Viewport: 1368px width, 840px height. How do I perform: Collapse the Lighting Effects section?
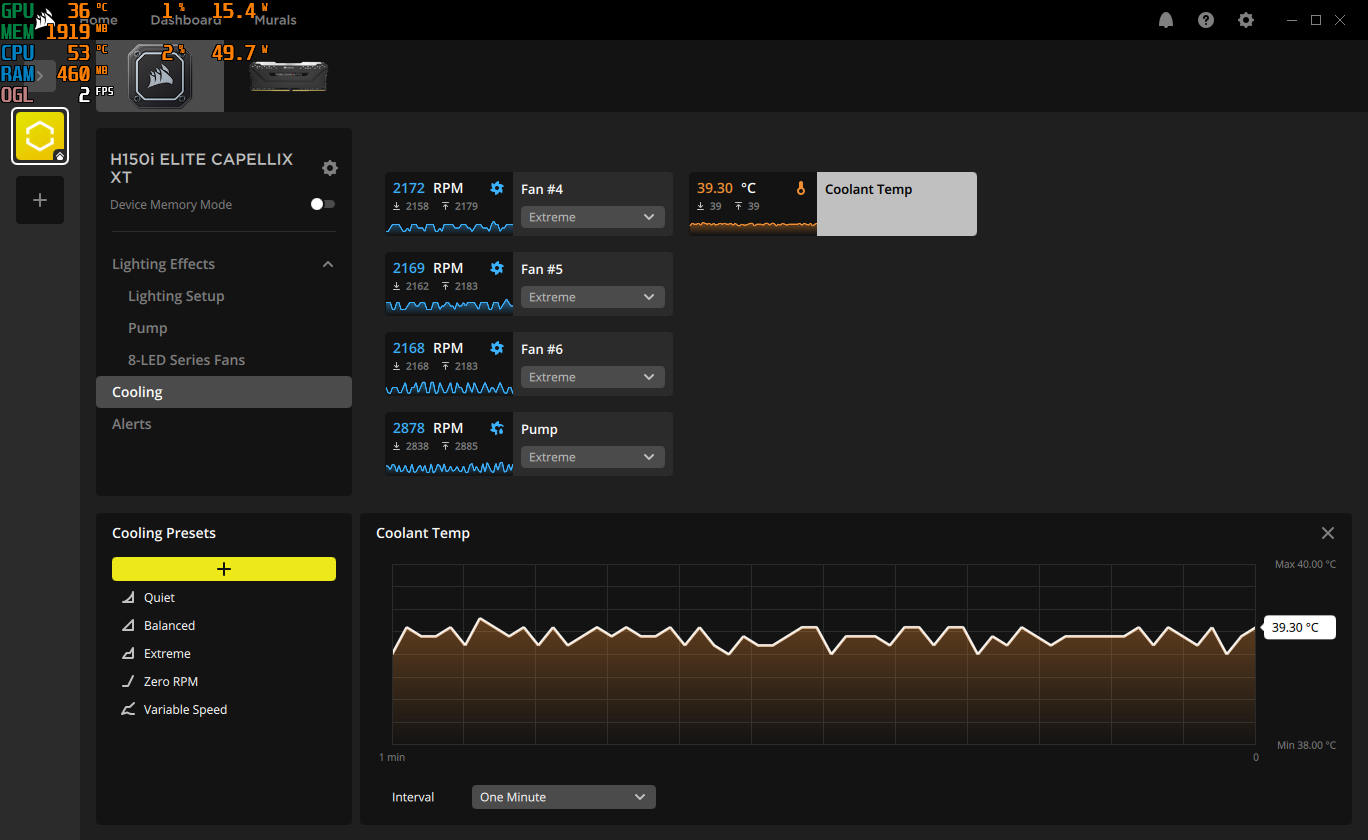coord(328,264)
